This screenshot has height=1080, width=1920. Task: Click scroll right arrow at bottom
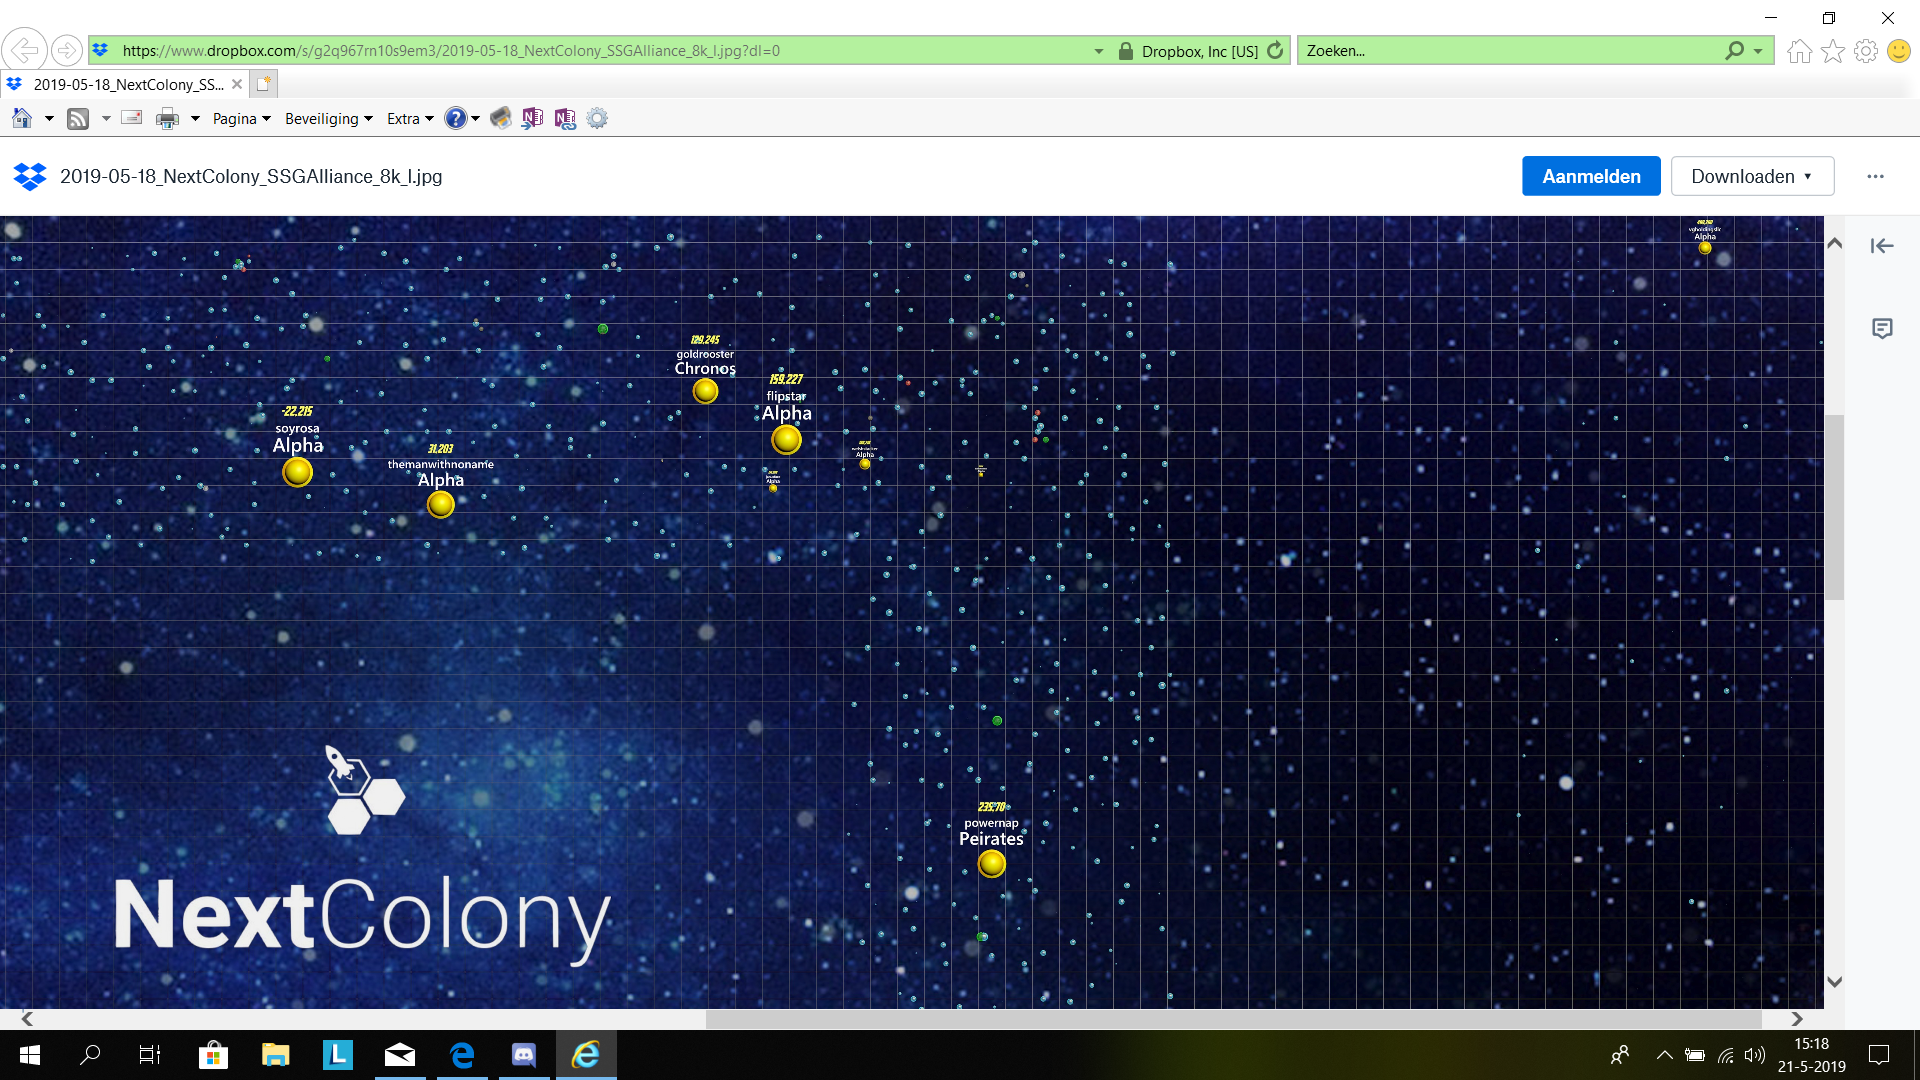click(1797, 1018)
